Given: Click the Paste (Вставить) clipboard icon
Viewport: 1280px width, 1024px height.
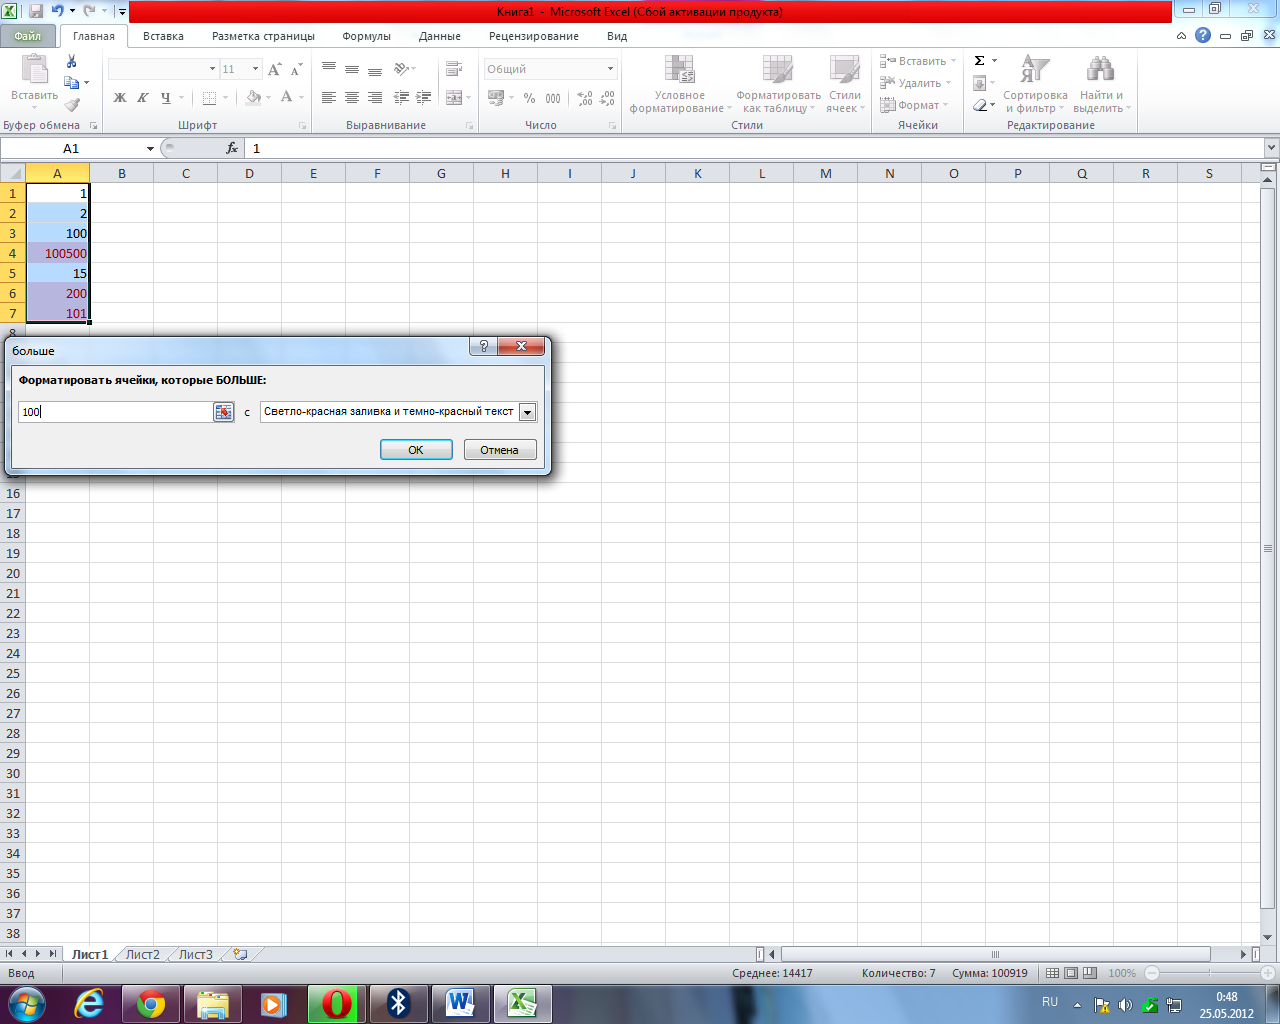Looking at the screenshot, I should [35, 70].
